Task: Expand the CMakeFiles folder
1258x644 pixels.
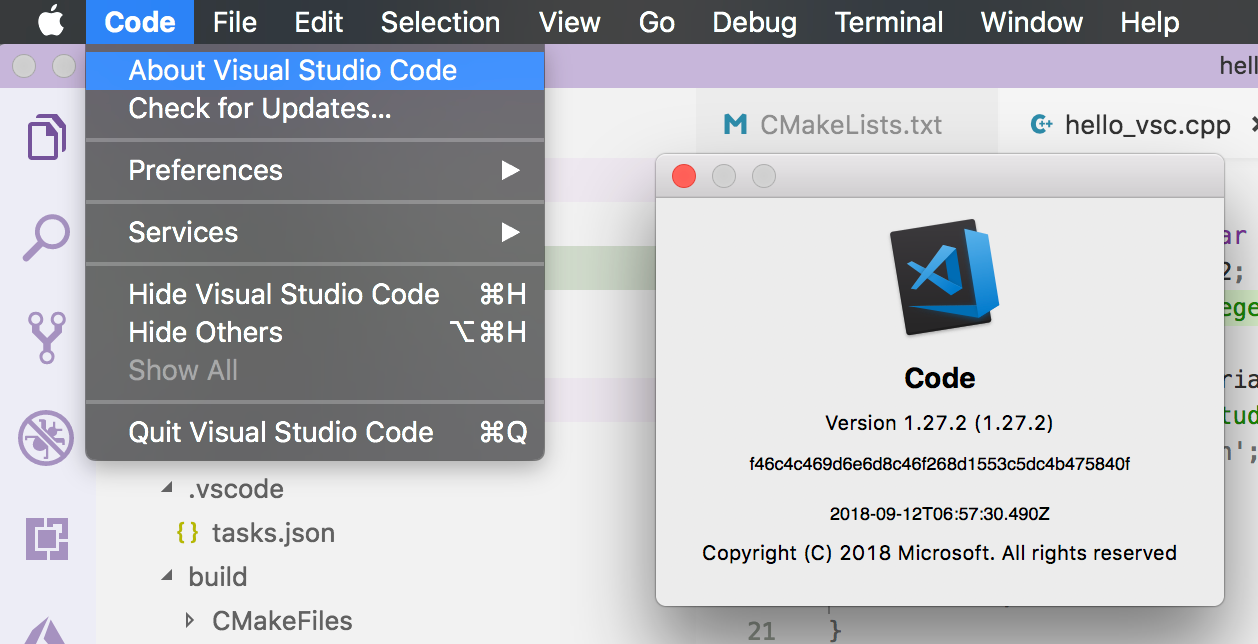Action: 190,621
